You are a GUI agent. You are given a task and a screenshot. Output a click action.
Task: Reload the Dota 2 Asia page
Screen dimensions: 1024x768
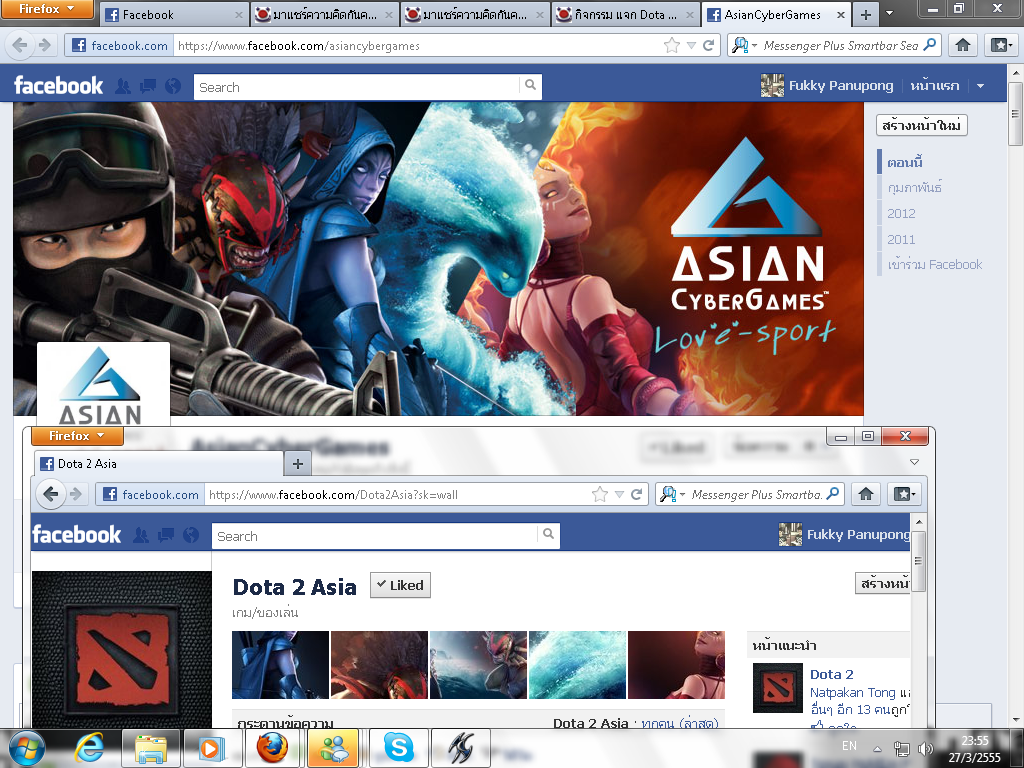(636, 494)
